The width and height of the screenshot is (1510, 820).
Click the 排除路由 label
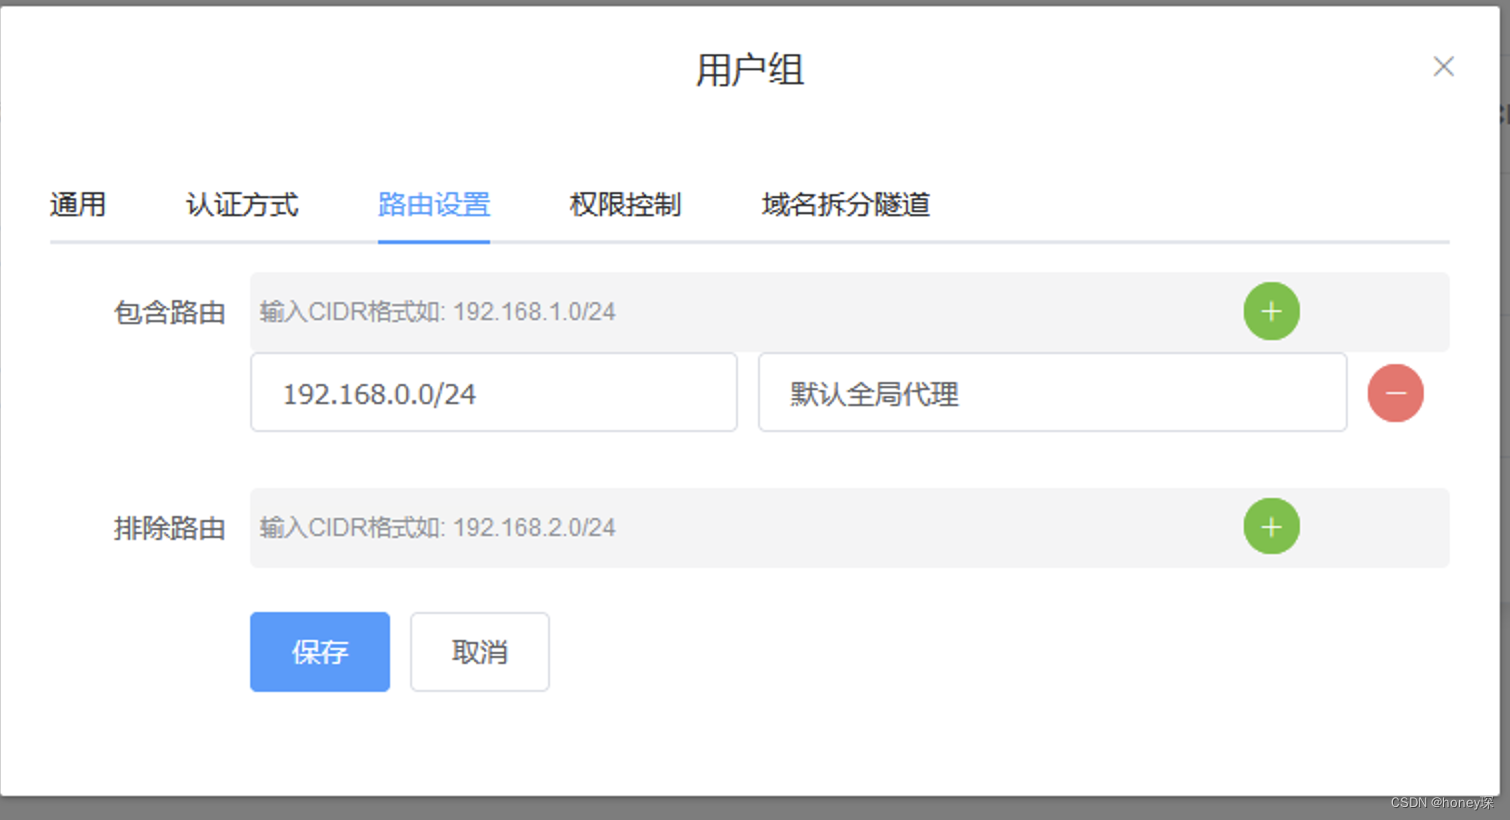click(169, 528)
